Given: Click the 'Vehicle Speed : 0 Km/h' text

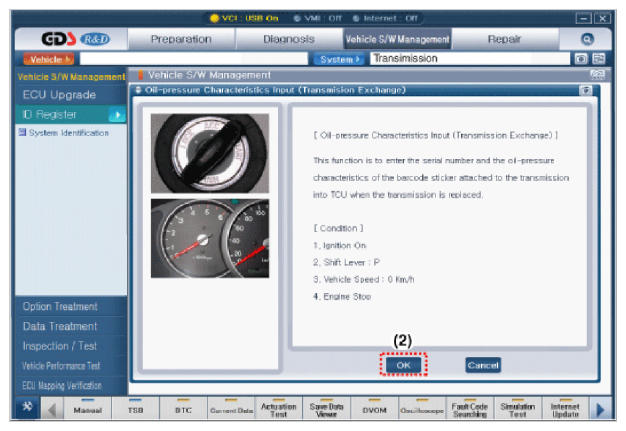Looking at the screenshot, I should coord(364,280).
